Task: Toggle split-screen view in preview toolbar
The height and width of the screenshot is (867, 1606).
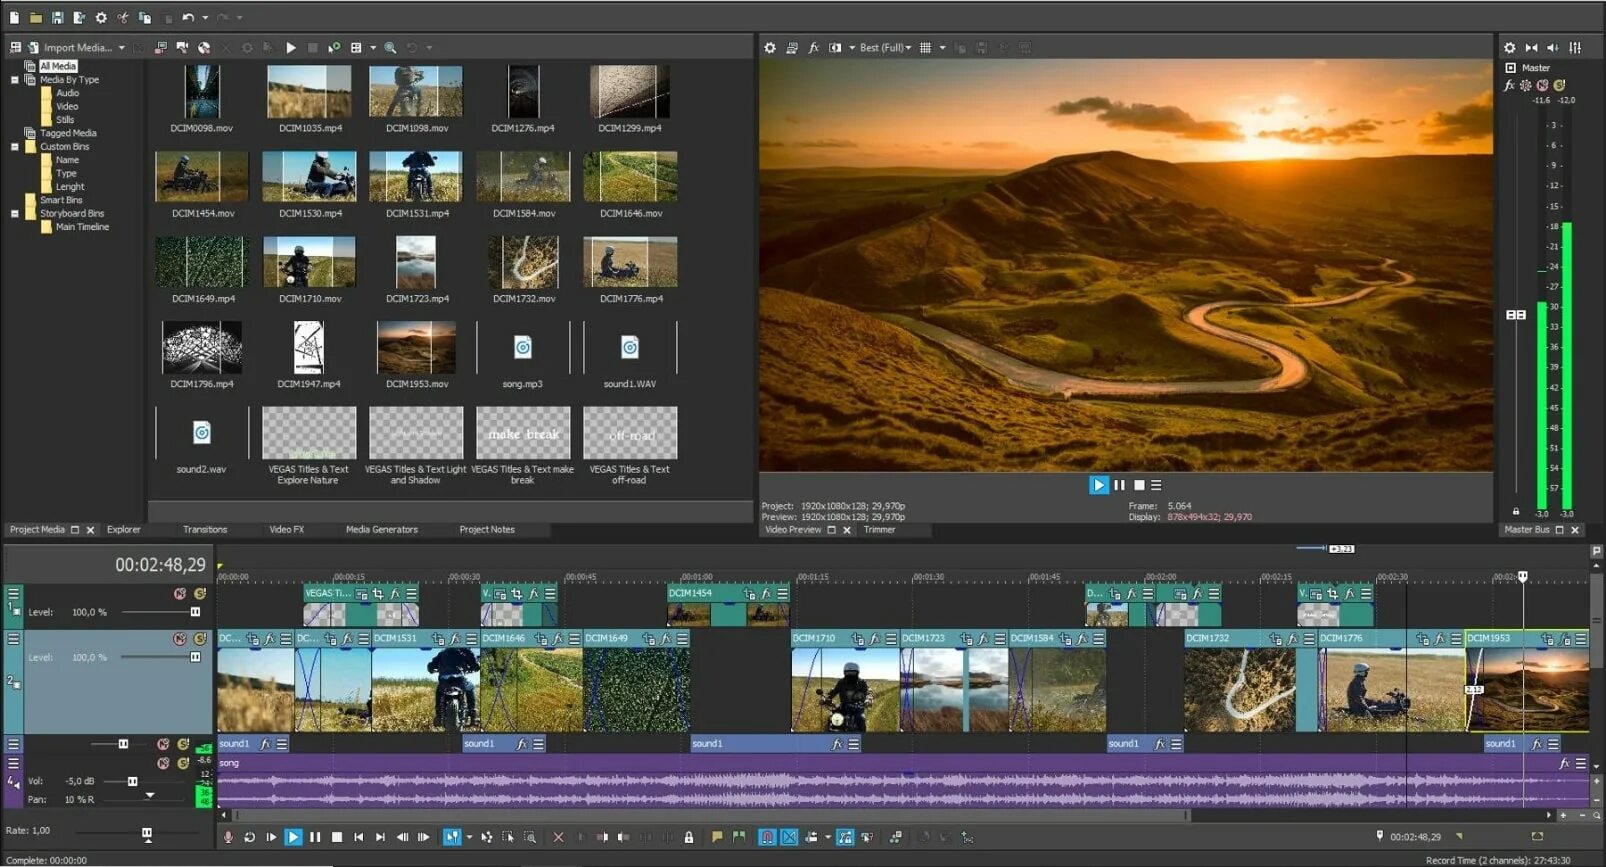Action: [x=835, y=47]
